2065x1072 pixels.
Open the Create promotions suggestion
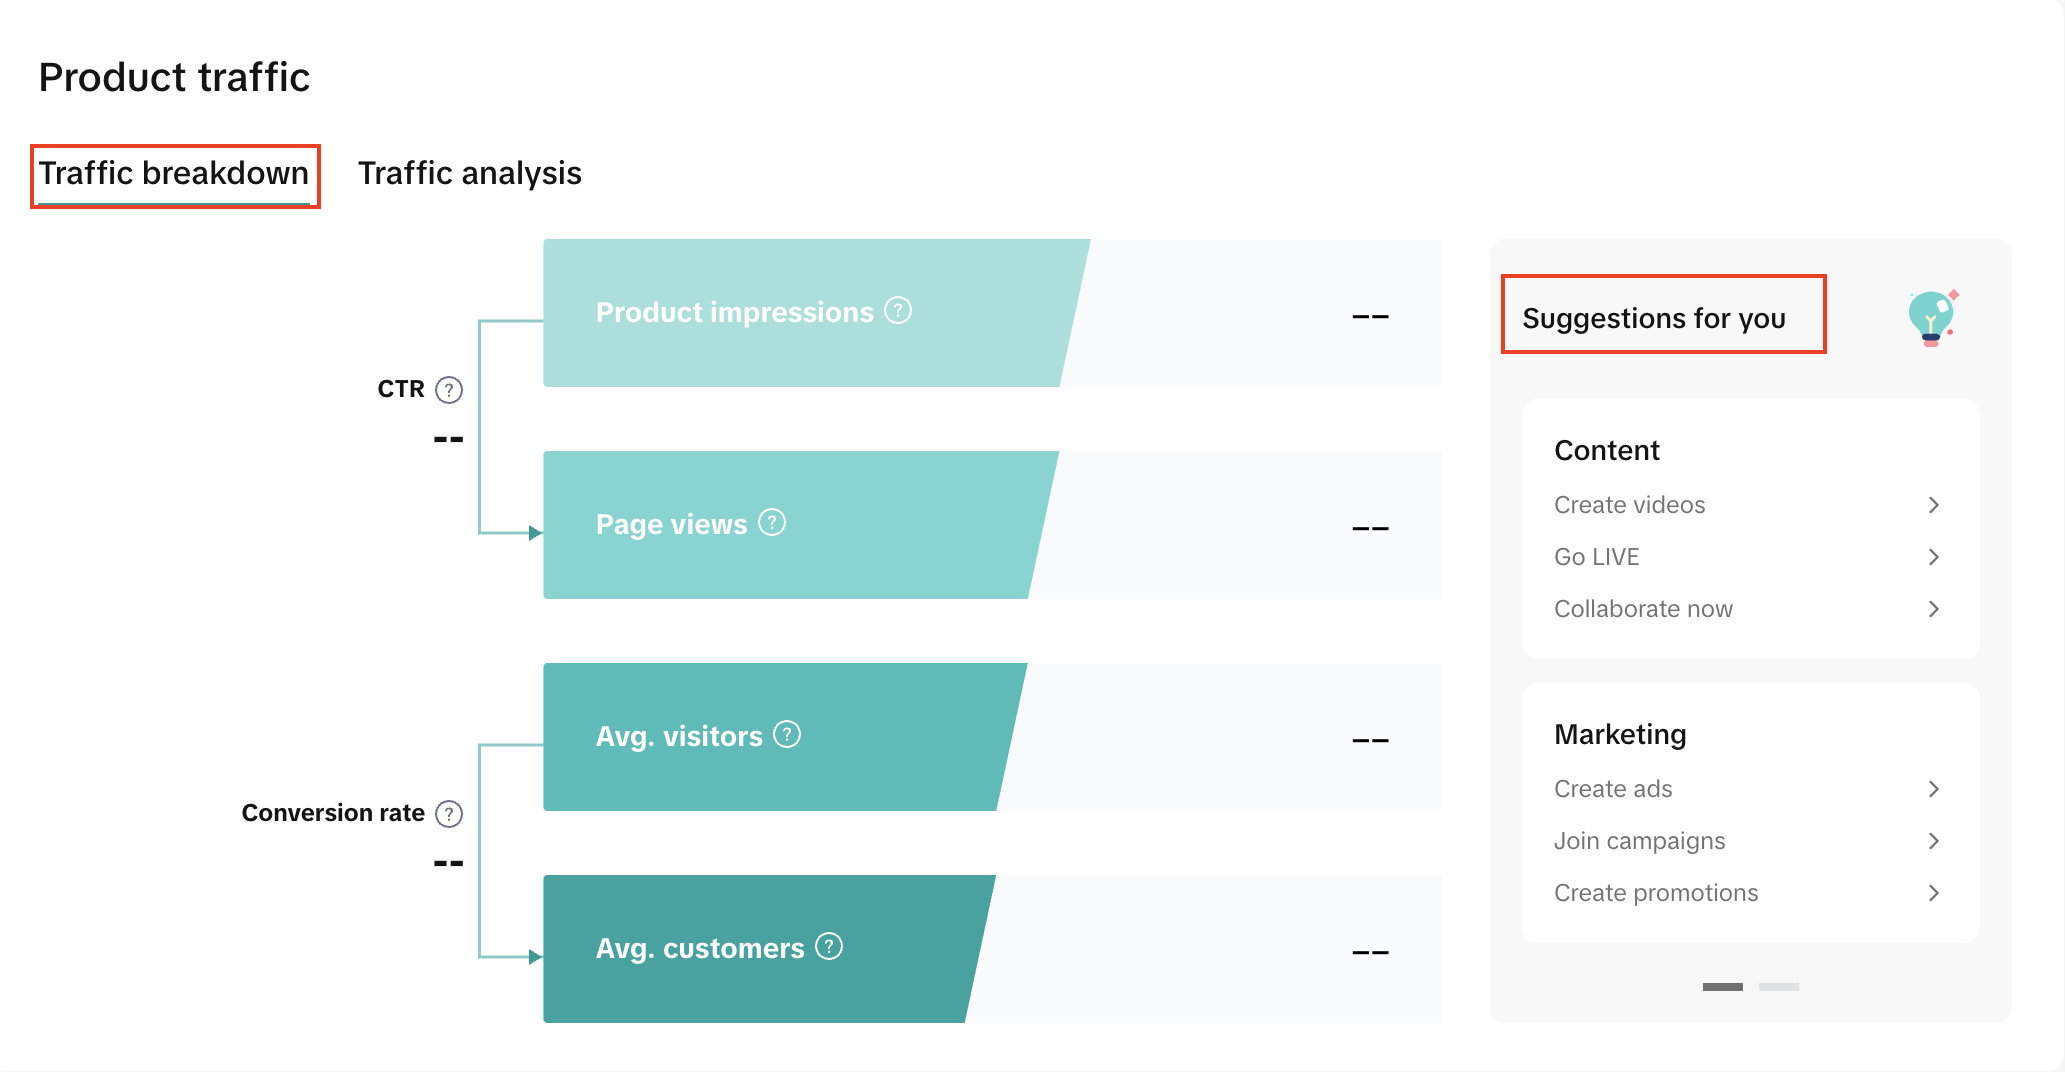tap(1655, 893)
